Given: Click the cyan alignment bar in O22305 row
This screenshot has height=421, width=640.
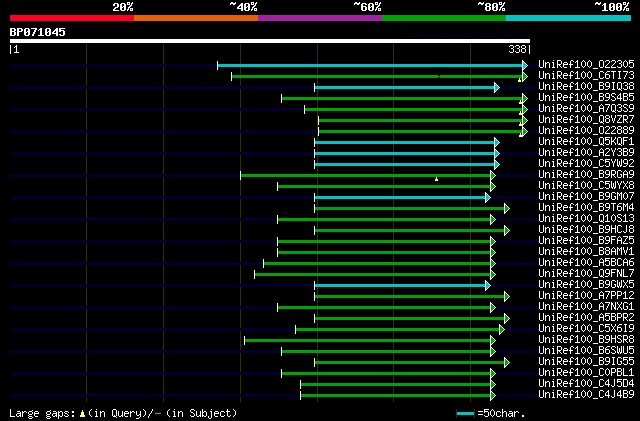Looking at the screenshot, I should 371,65.
